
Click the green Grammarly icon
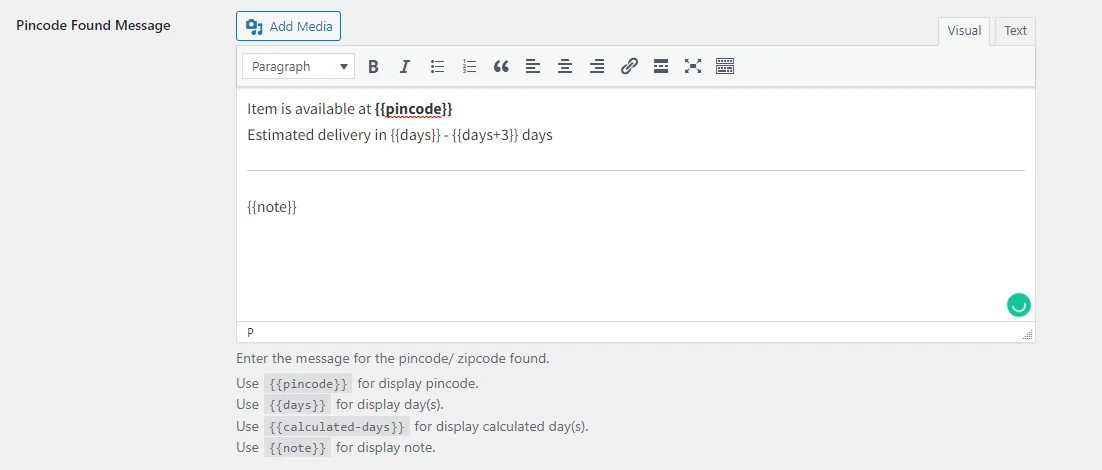coord(1018,306)
